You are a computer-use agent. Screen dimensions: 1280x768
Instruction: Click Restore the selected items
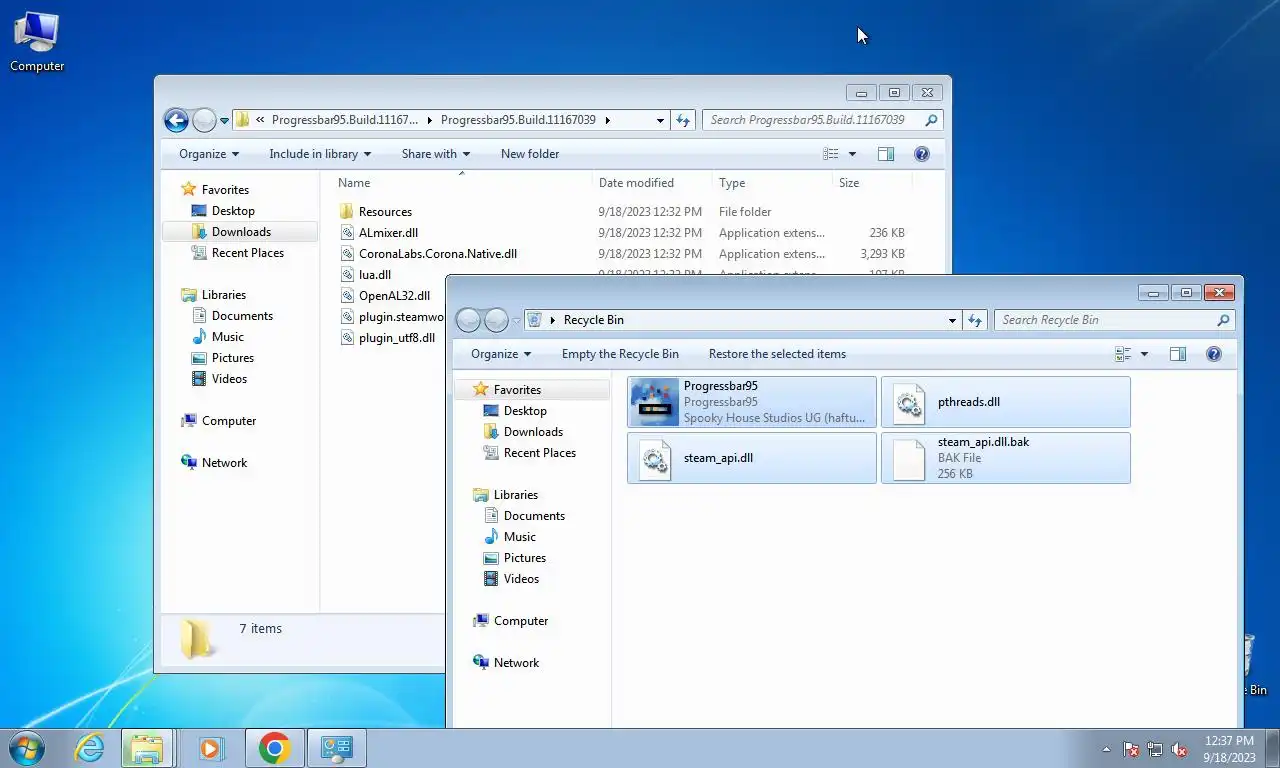pyautogui.click(x=777, y=354)
